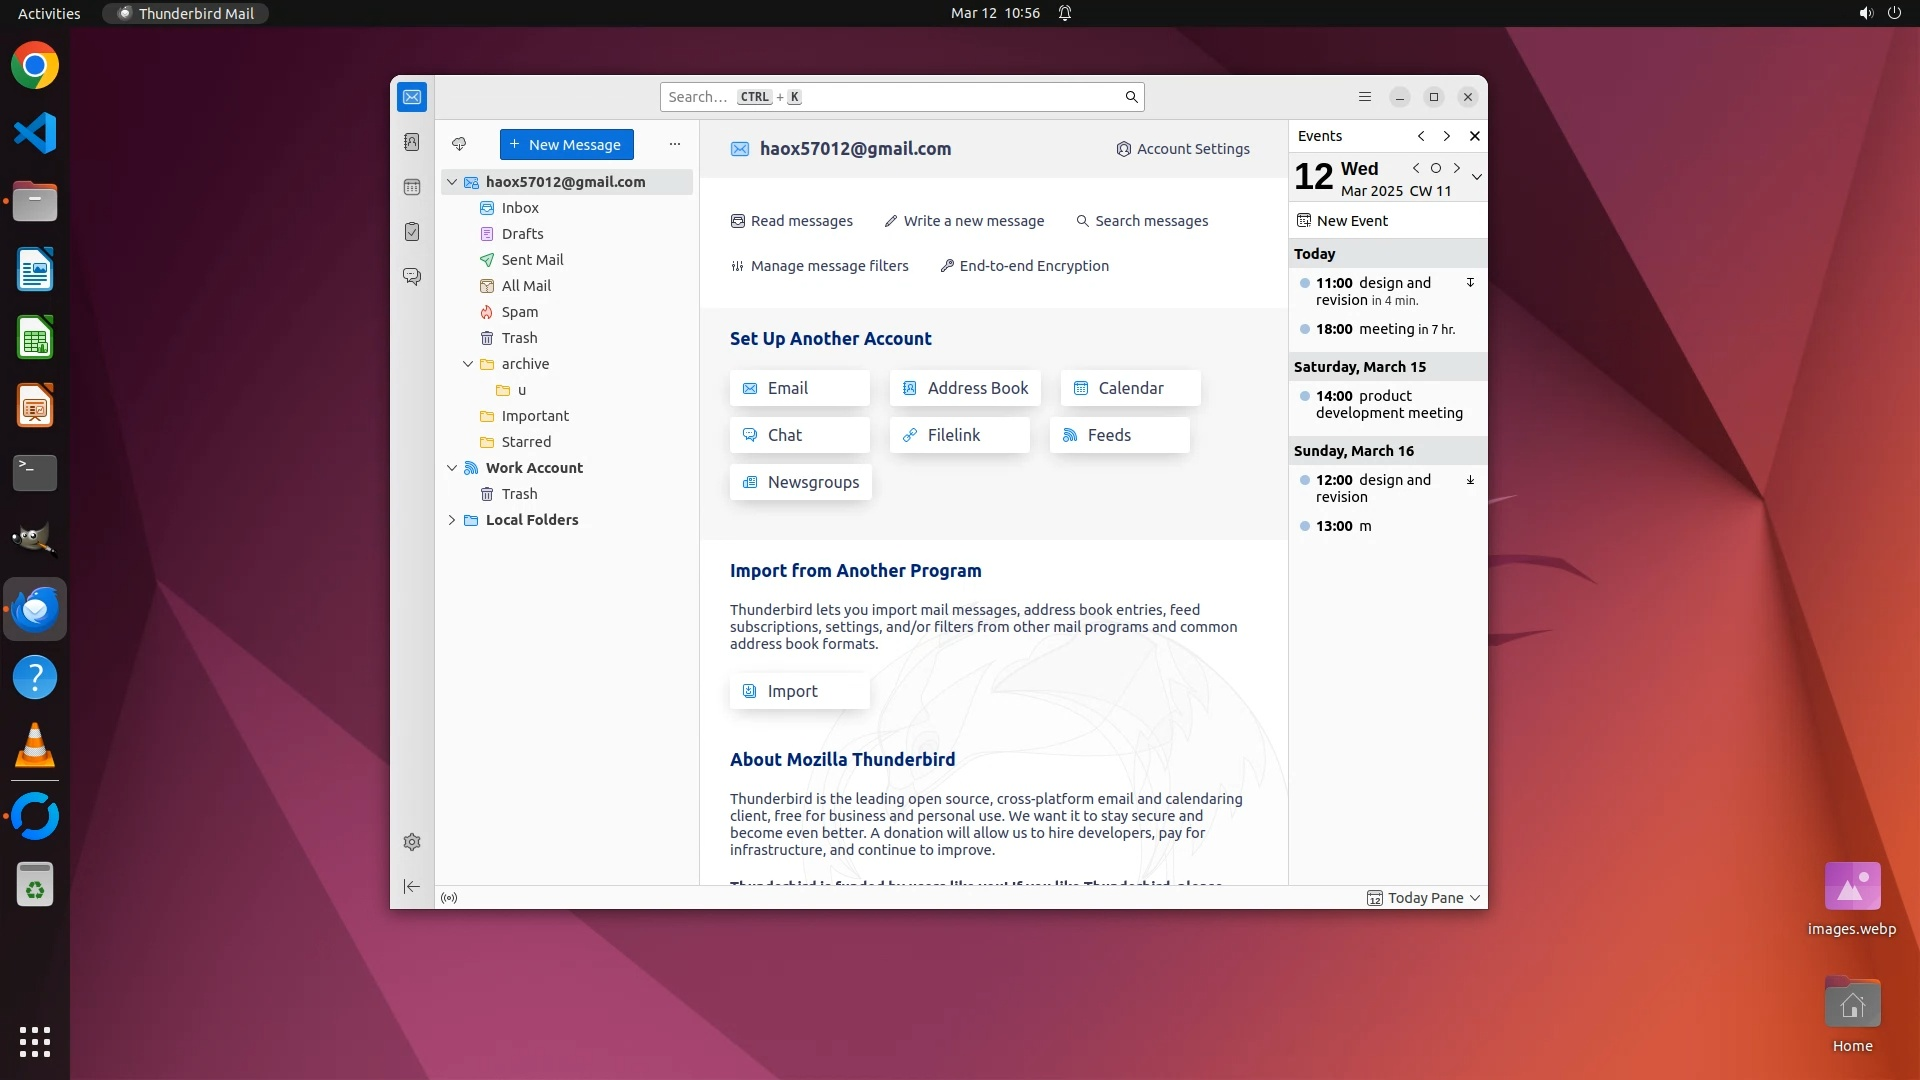Collapse the archive folder
The image size is (1920, 1080).
point(468,364)
